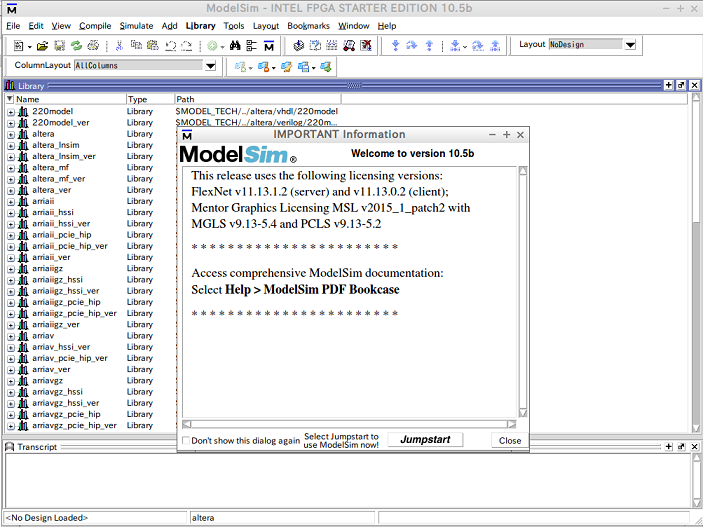Open the Bookmarks menu
Screen dimensions: 703x527
pyautogui.click(x=308, y=26)
